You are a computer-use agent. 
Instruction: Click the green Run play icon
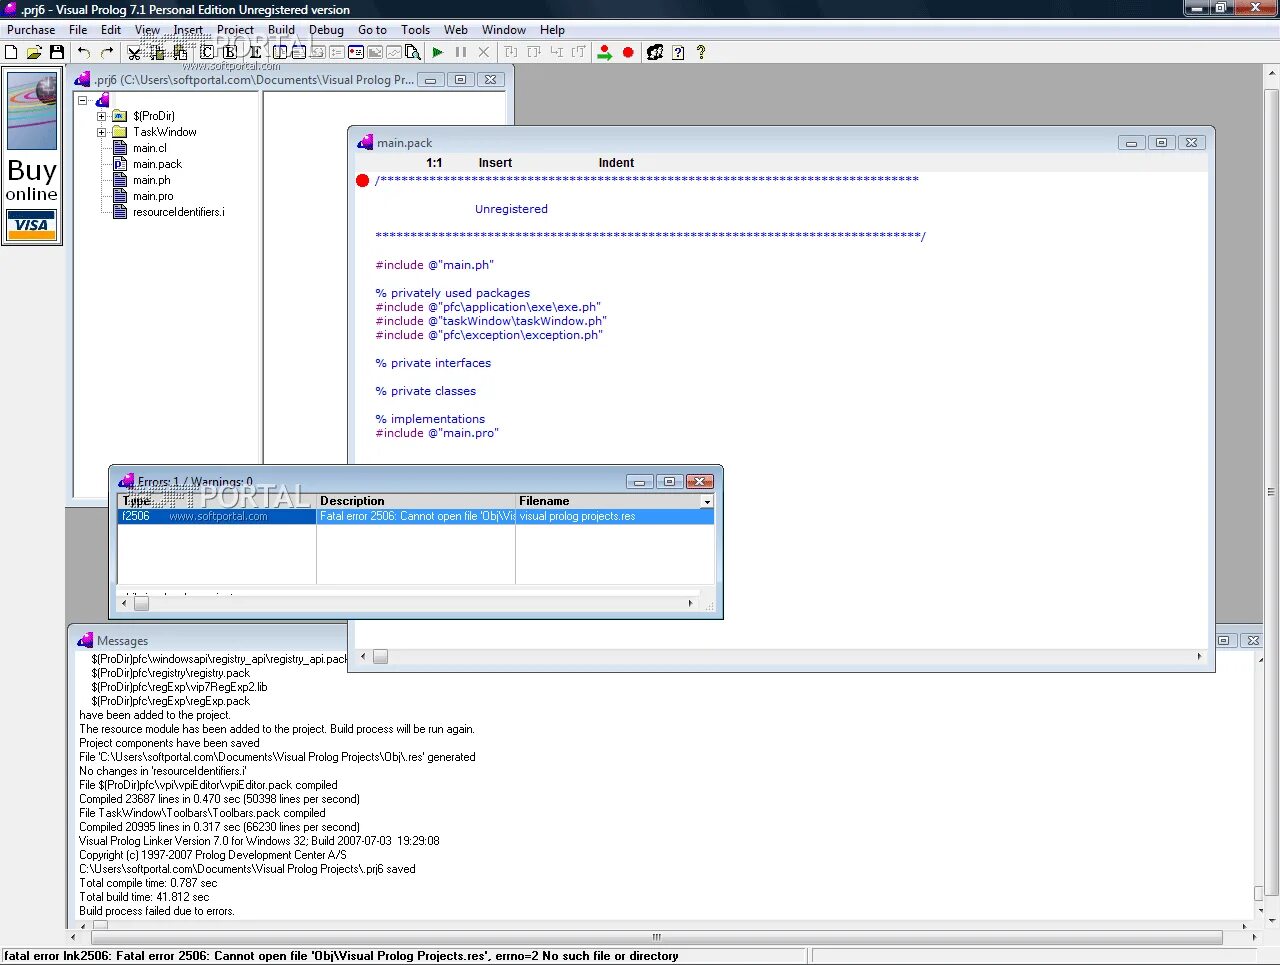click(438, 52)
